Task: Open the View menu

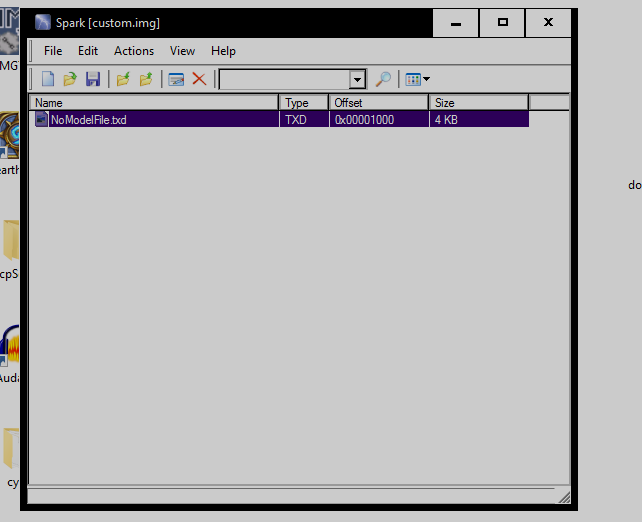Action: pyautogui.click(x=182, y=51)
